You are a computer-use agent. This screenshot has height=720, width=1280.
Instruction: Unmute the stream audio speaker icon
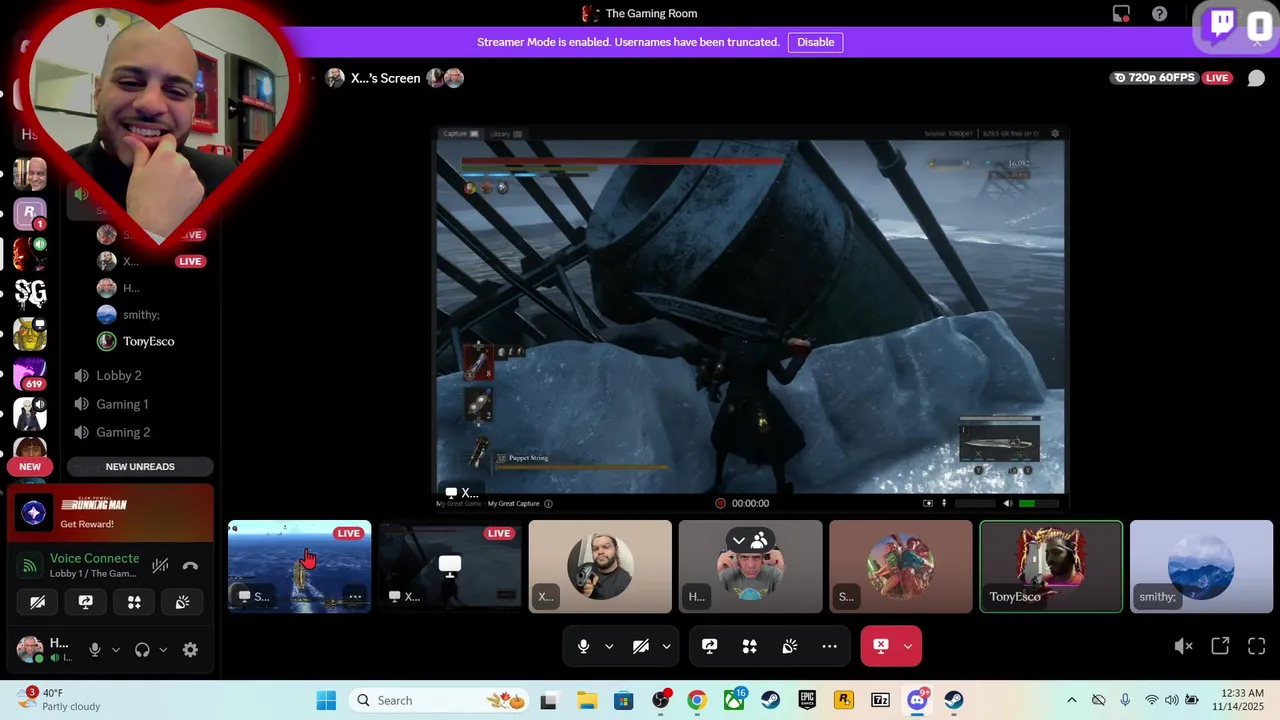tap(1183, 646)
